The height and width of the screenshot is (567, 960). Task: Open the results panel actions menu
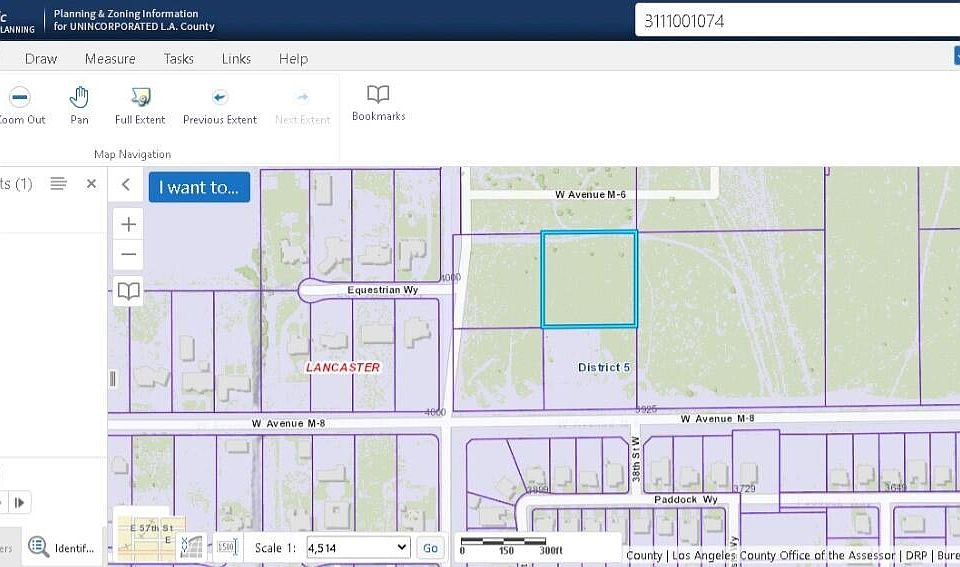59,184
